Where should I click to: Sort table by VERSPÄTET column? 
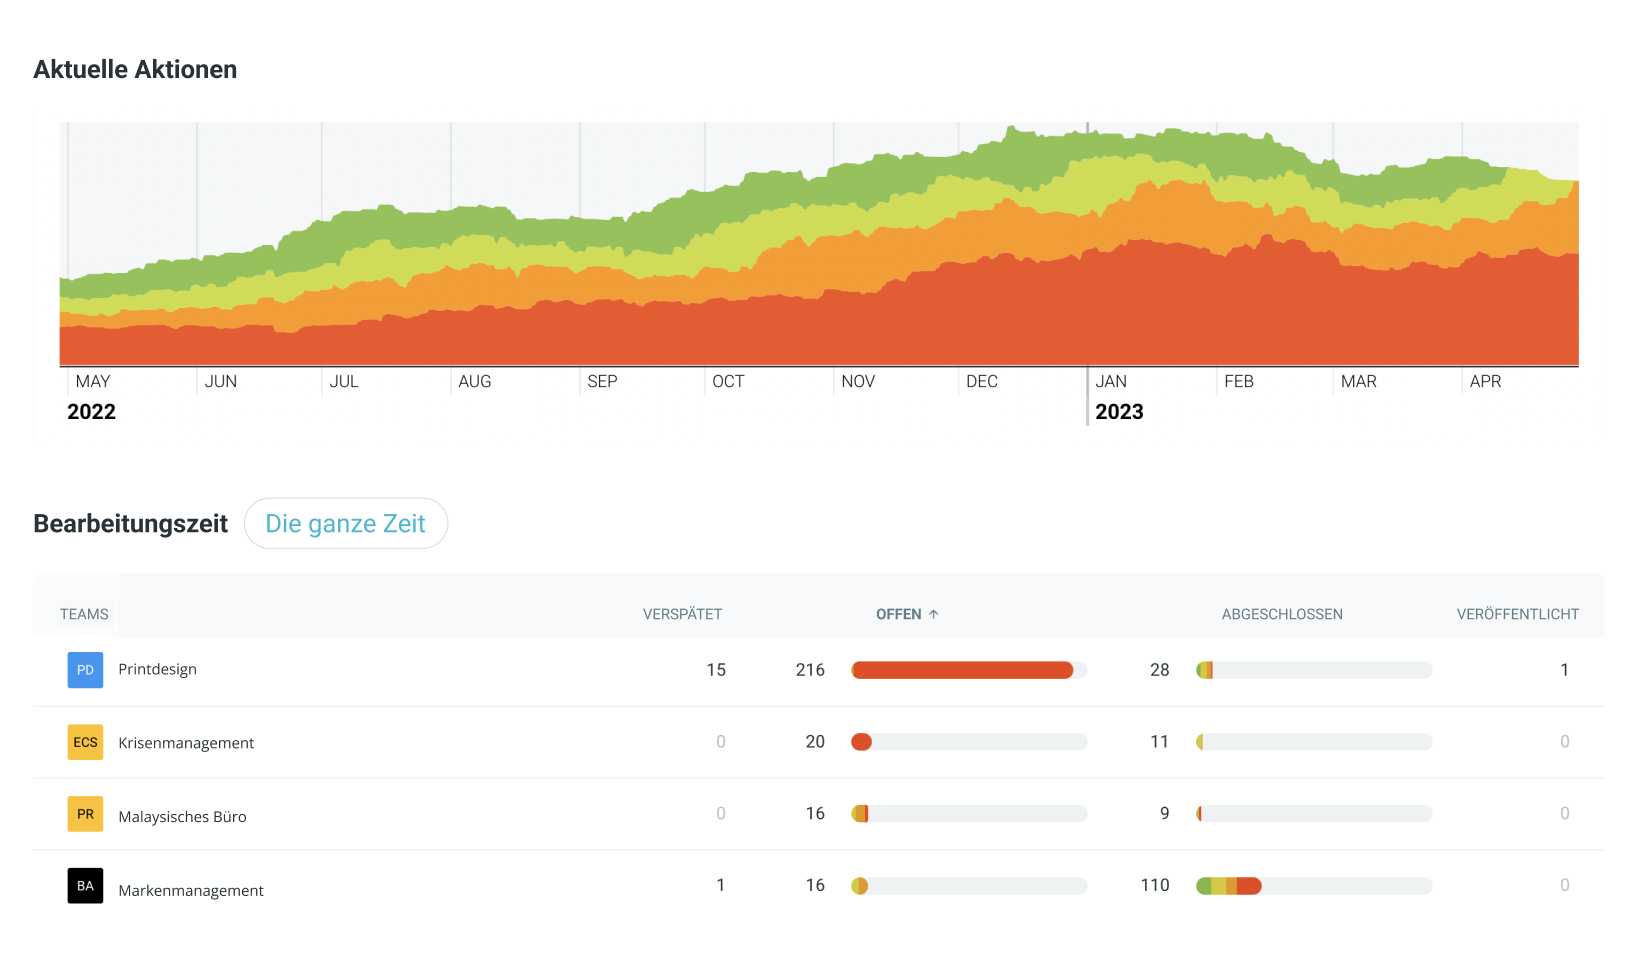[x=682, y=614]
